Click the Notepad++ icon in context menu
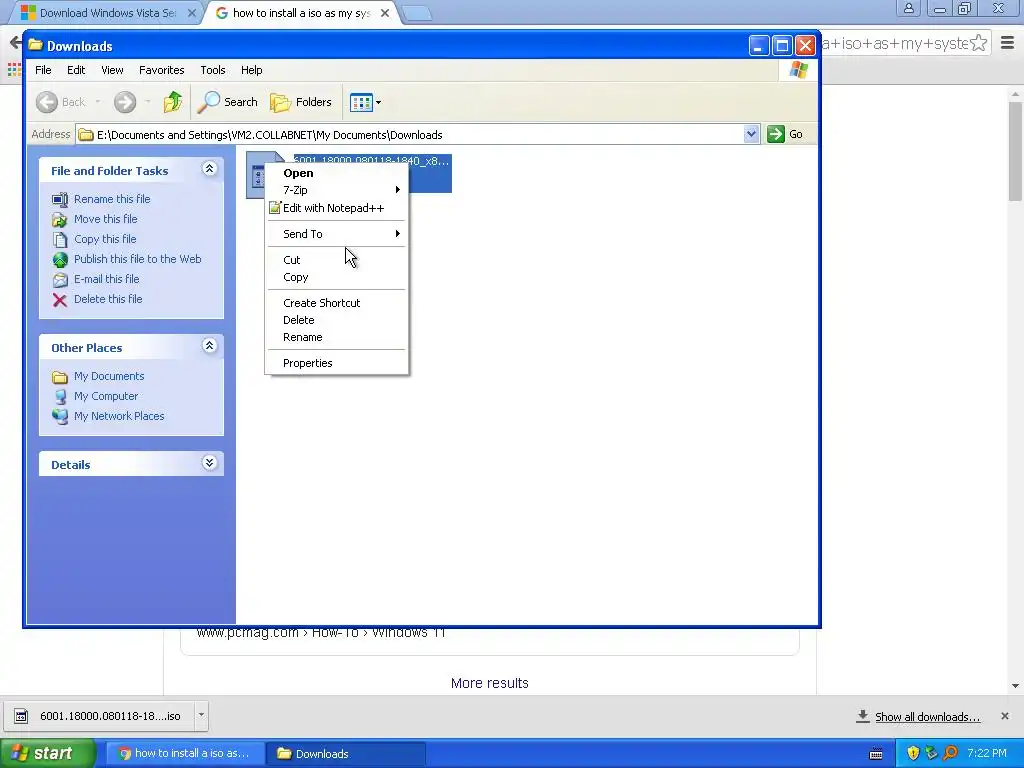 274,208
